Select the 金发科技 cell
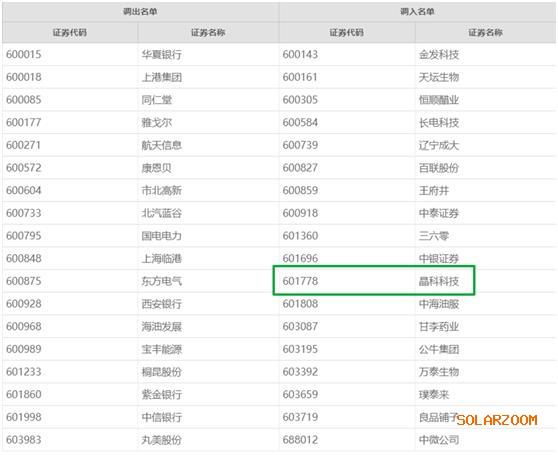 pyautogui.click(x=439, y=55)
